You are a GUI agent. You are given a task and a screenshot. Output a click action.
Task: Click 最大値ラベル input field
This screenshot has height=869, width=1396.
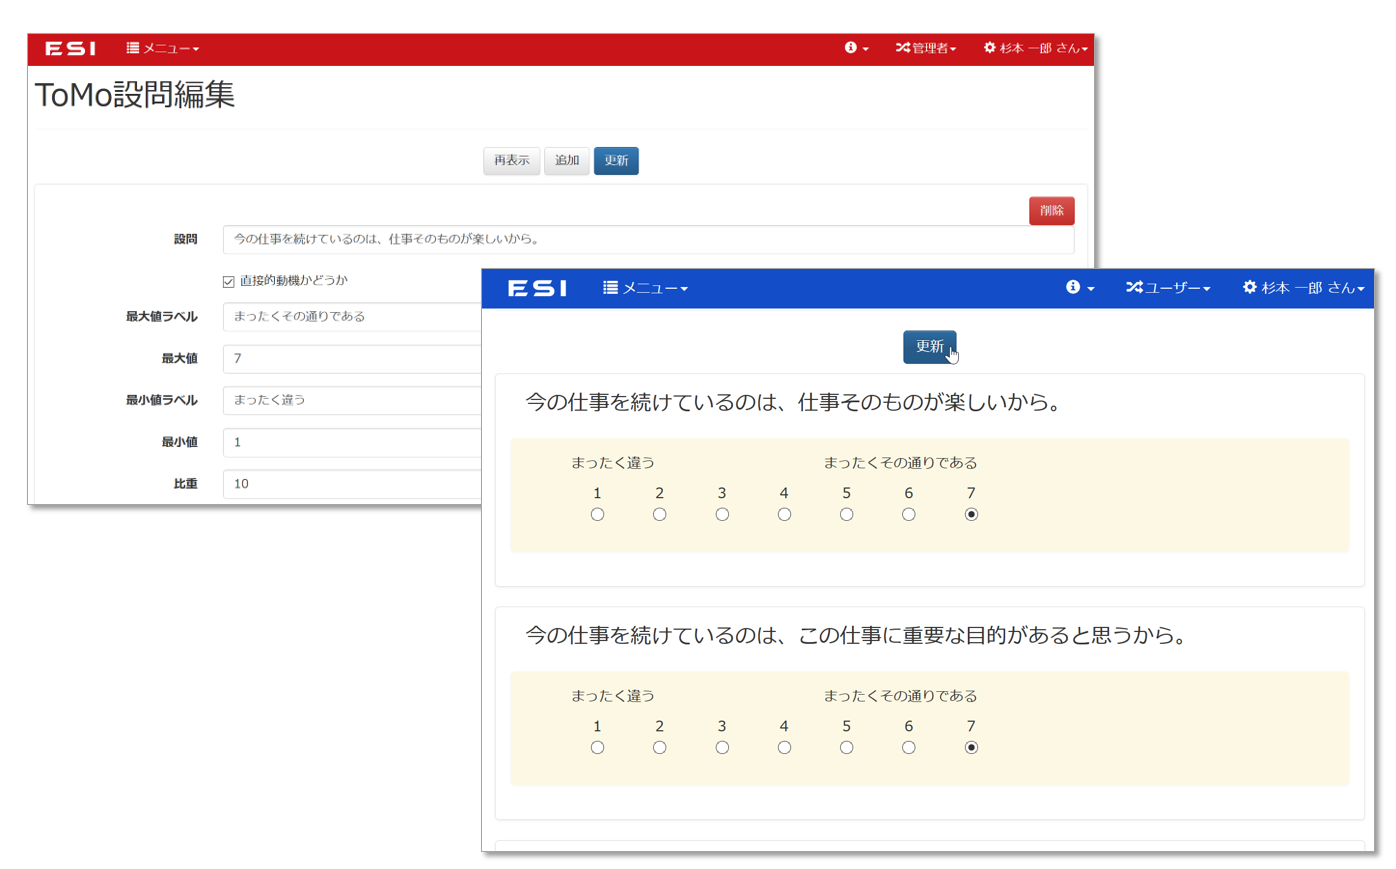point(352,317)
